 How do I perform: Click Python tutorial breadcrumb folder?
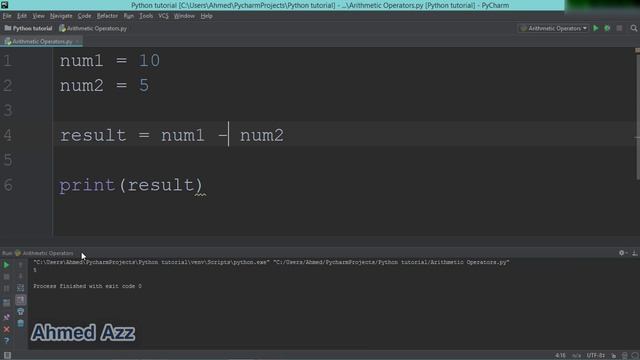coord(28,28)
